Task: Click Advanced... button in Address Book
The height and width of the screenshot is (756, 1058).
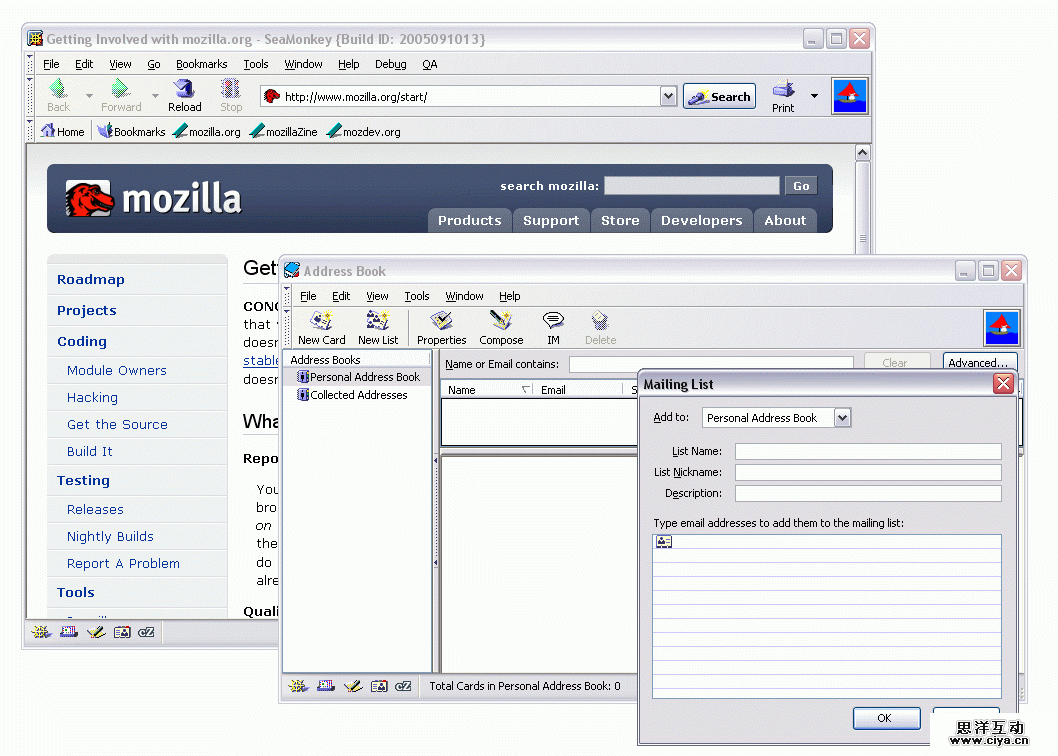Action: pyautogui.click(x=978, y=362)
